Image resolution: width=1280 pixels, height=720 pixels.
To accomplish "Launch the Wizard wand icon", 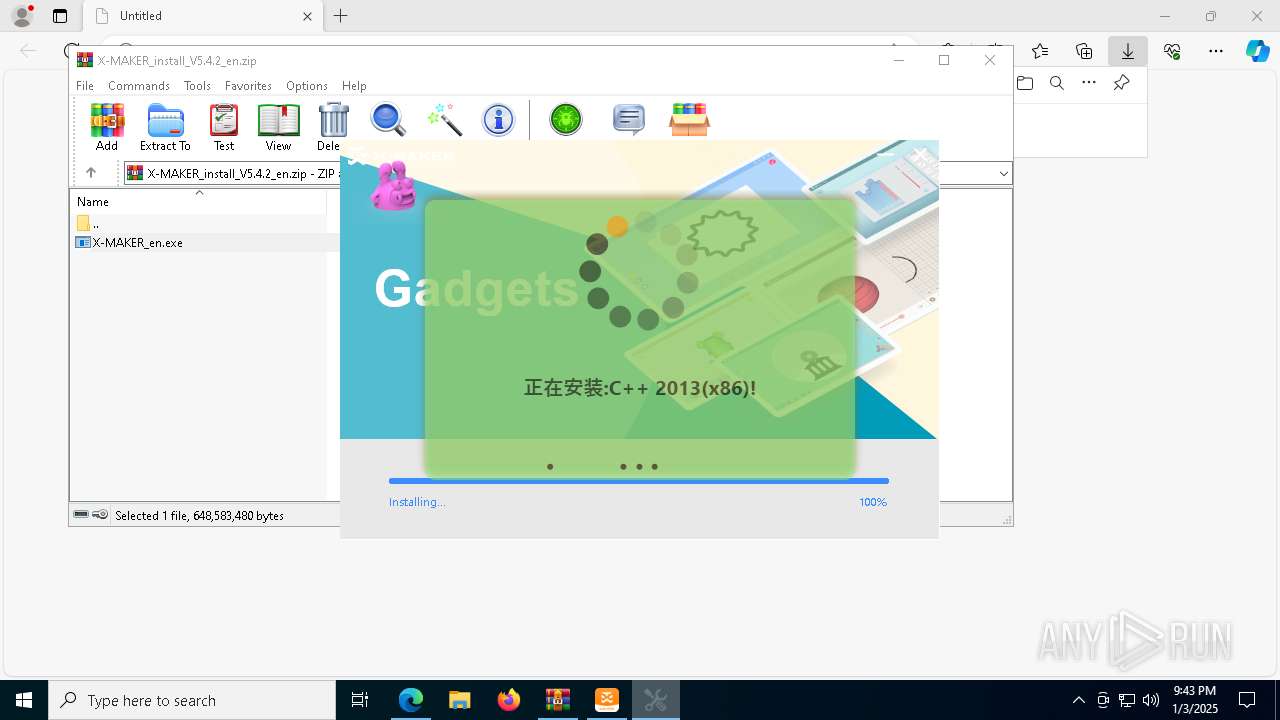I will pyautogui.click(x=443, y=120).
